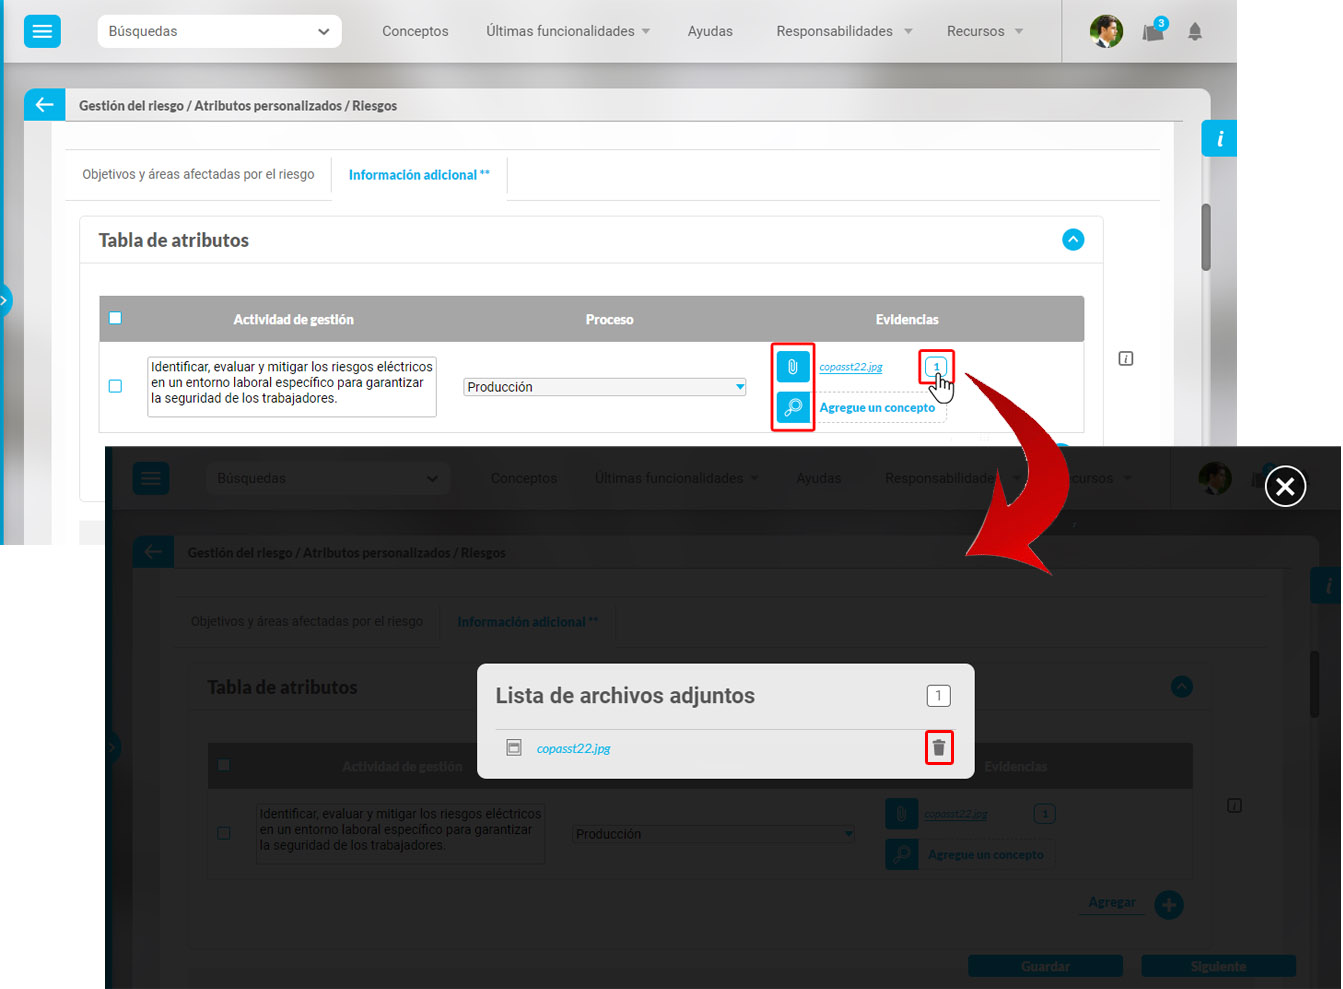1343x989 pixels.
Task: Open the Producción process dropdown
Action: (605, 387)
